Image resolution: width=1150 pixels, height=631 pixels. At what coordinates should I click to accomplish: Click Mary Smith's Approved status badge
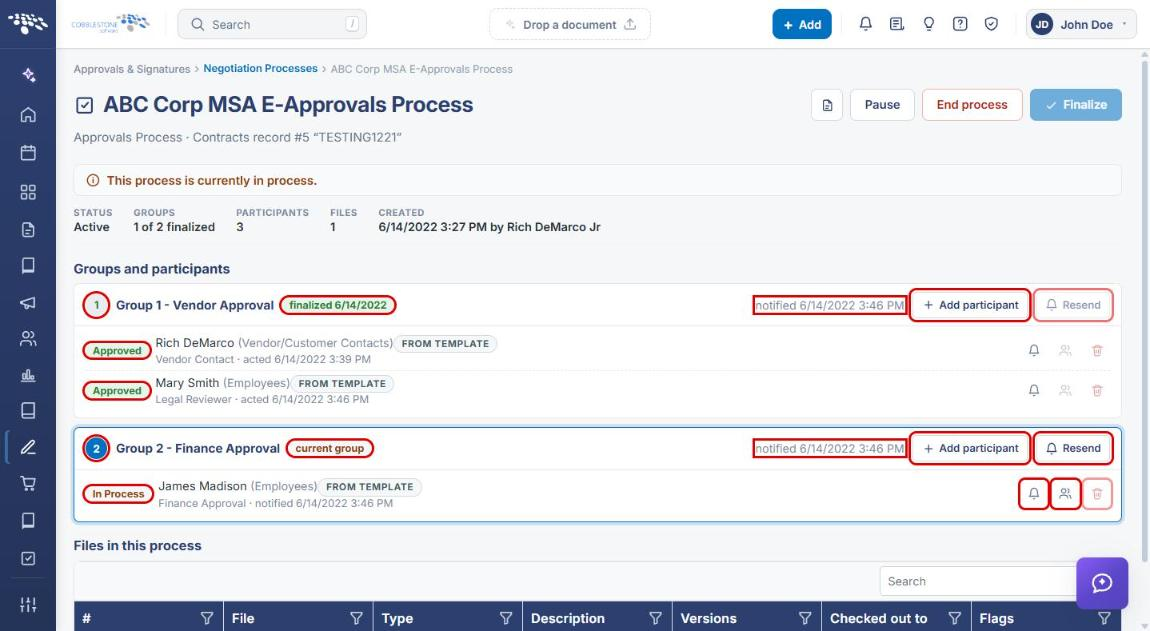click(117, 390)
